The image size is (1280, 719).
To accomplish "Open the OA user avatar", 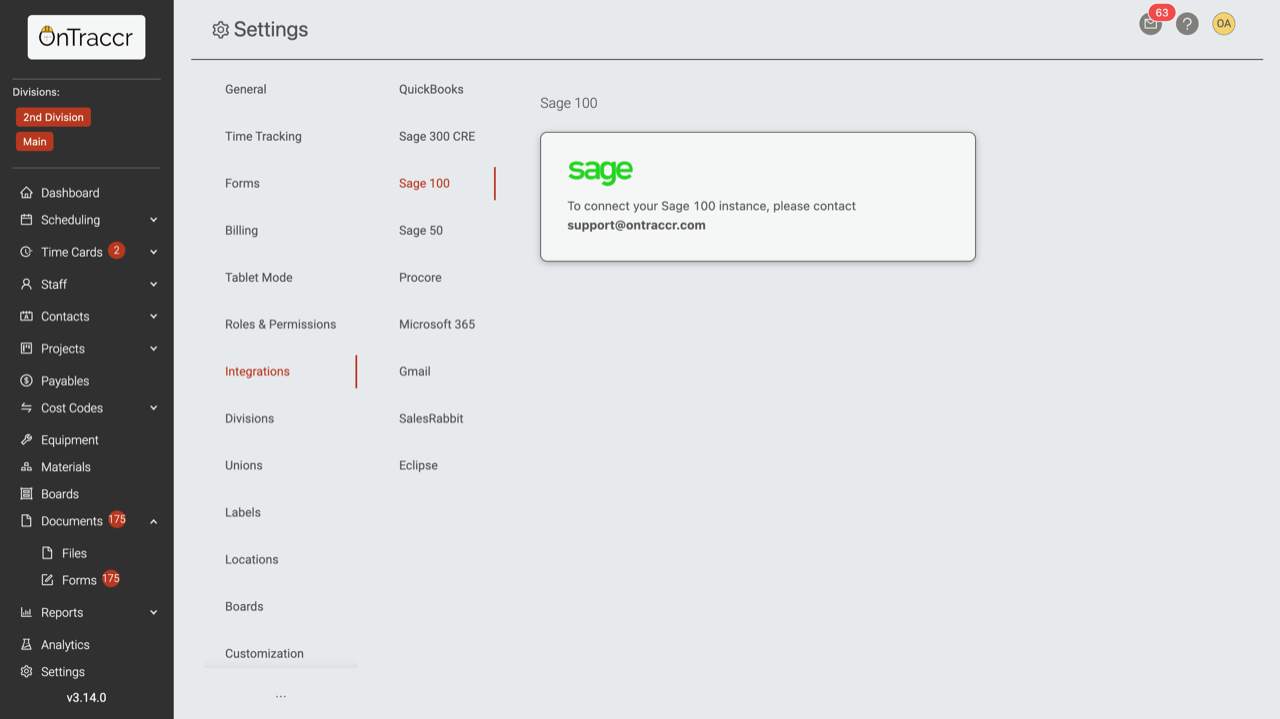I will pos(1224,23).
